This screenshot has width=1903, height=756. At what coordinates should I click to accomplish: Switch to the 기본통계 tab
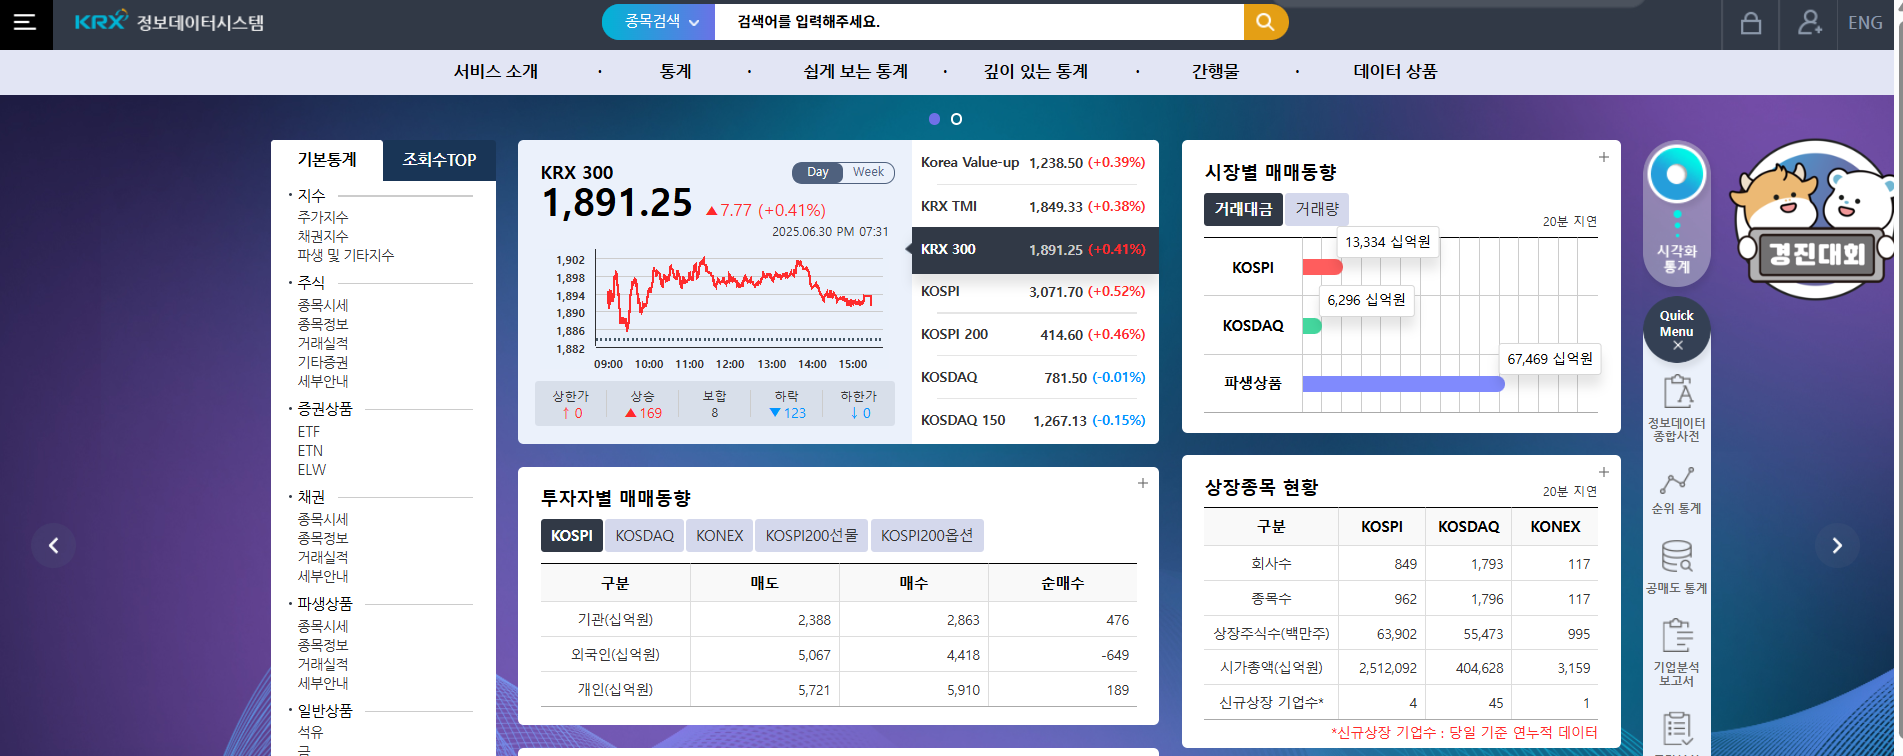tap(327, 160)
